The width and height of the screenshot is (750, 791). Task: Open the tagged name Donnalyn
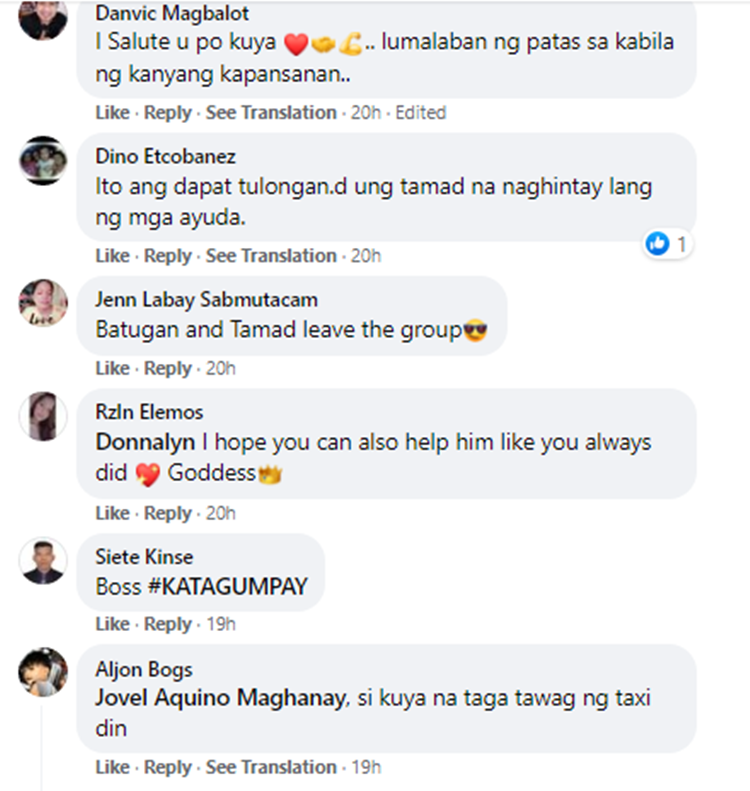[x=145, y=442]
